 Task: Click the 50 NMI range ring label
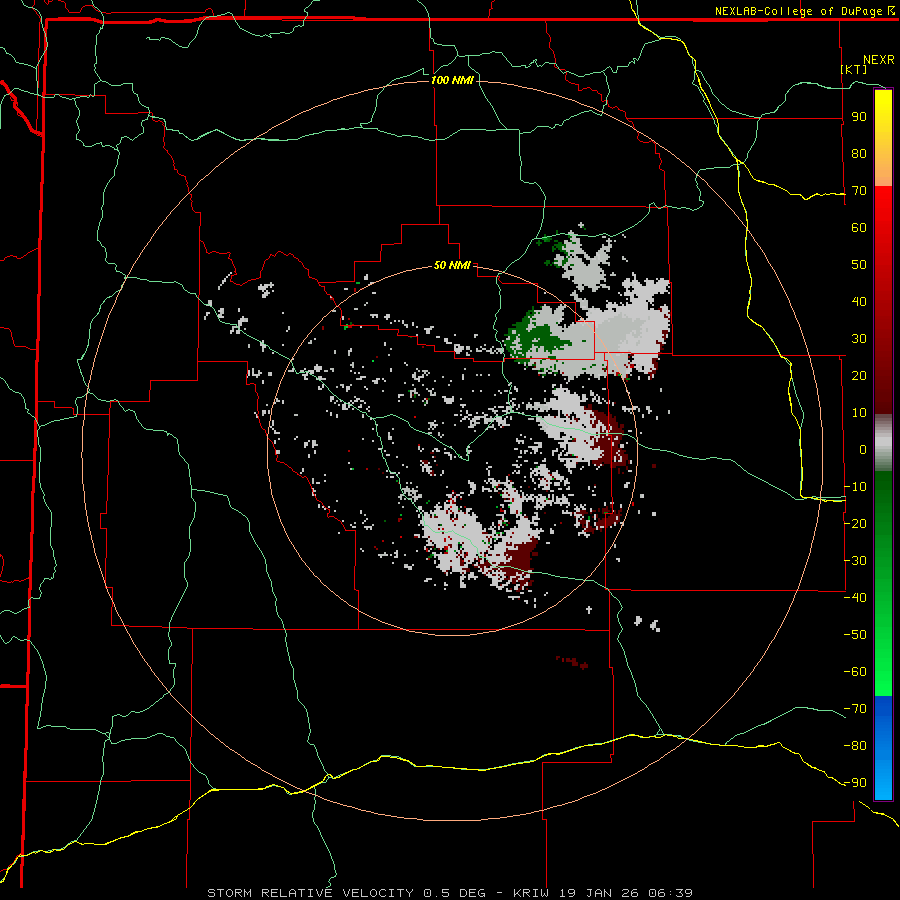452,265
